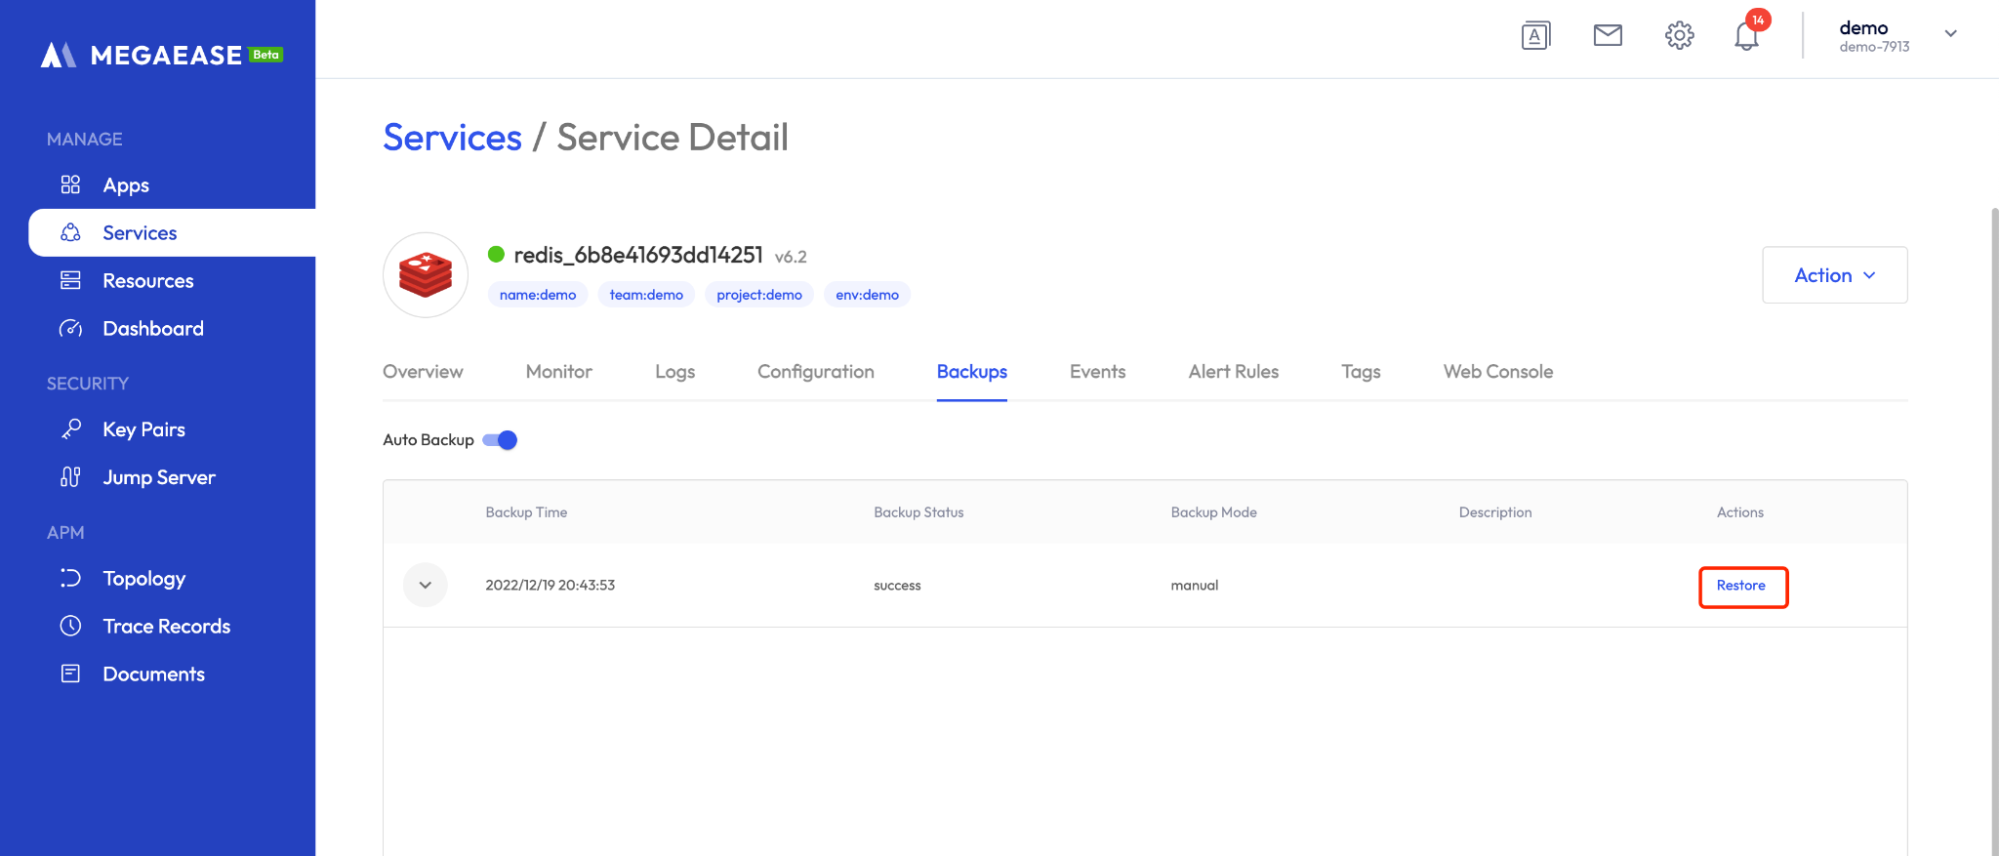Open the Action dropdown
This screenshot has width=1999, height=857.
pyautogui.click(x=1835, y=275)
